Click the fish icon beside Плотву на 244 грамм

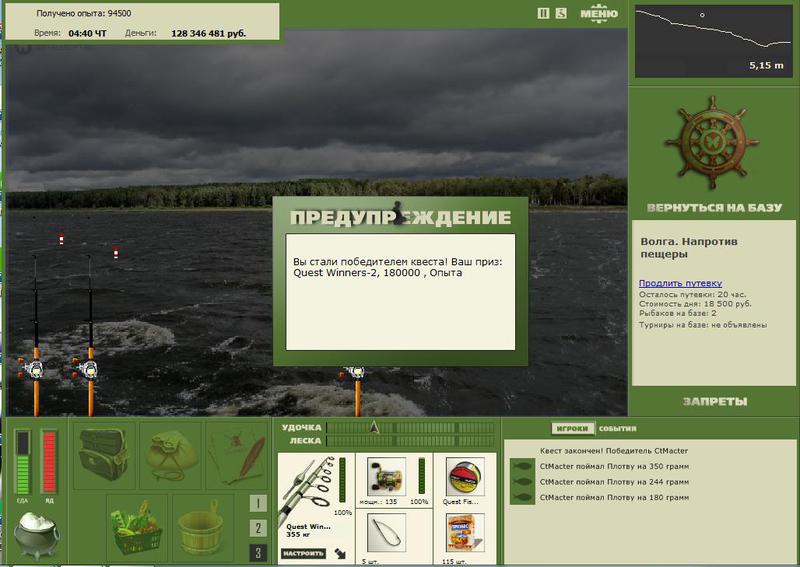tap(522, 482)
